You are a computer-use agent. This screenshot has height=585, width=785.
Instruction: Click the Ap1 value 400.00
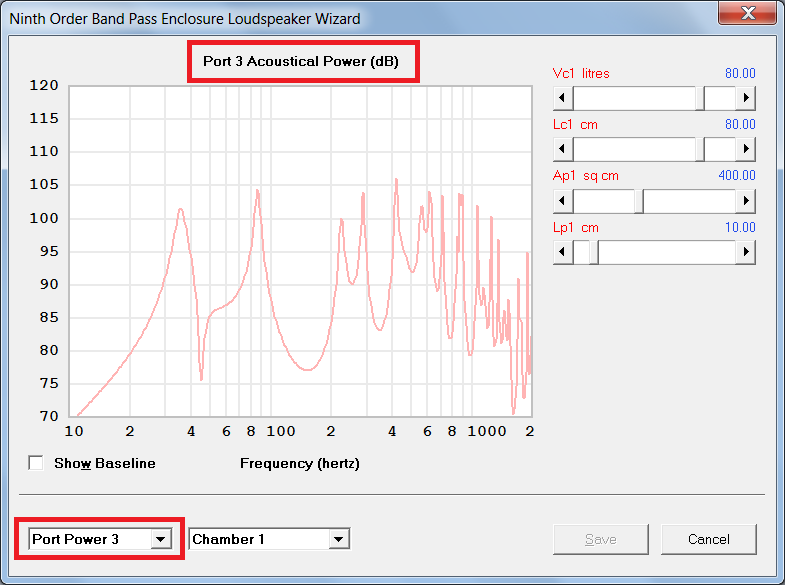pyautogui.click(x=737, y=176)
